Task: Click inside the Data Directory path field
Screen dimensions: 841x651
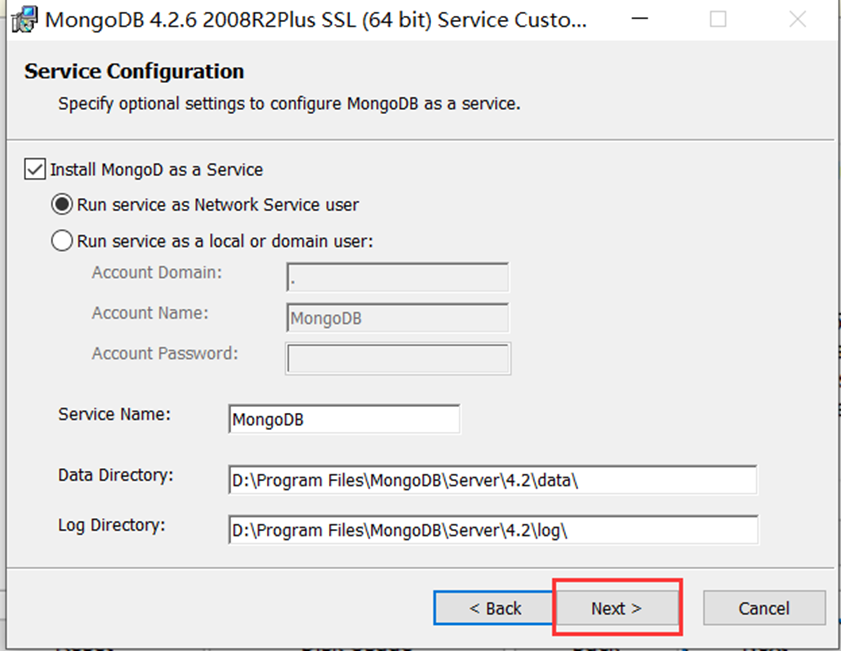Action: tap(492, 480)
